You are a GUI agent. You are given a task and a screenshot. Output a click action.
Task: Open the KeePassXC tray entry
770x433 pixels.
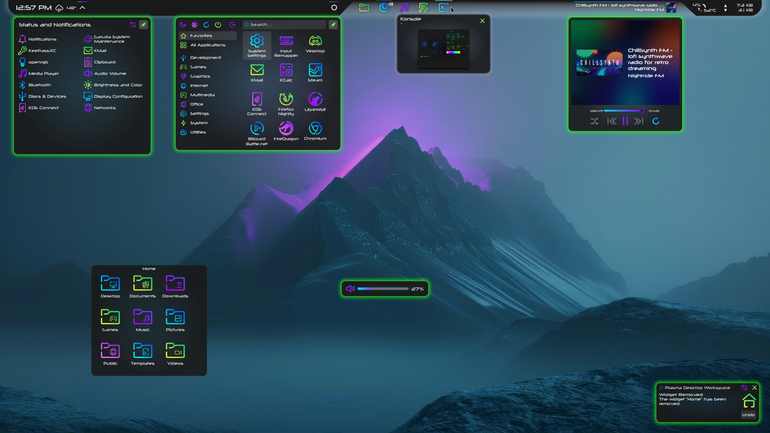(37, 51)
